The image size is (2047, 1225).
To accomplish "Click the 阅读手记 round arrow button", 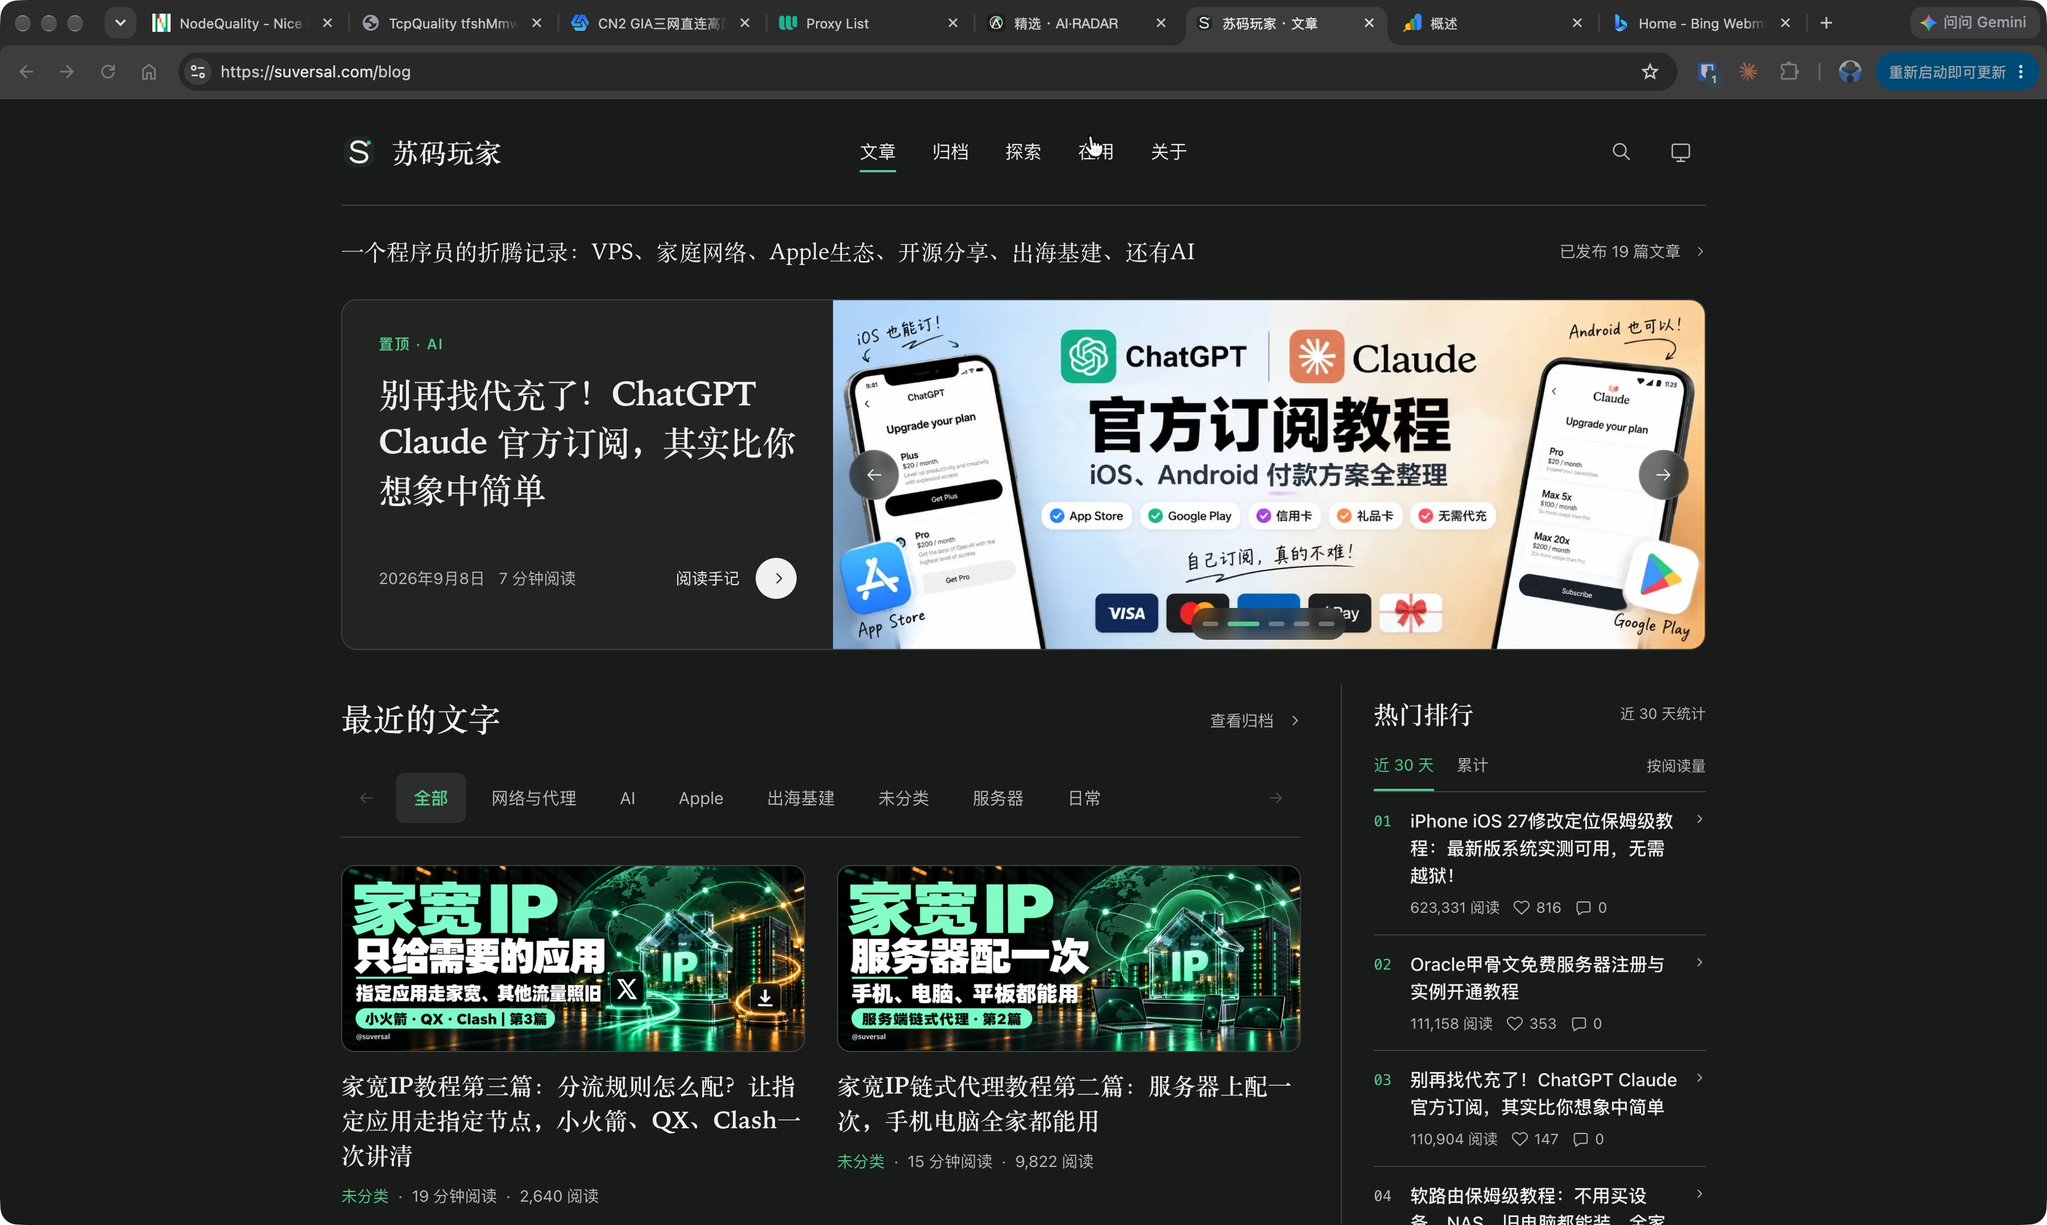I will (x=776, y=578).
